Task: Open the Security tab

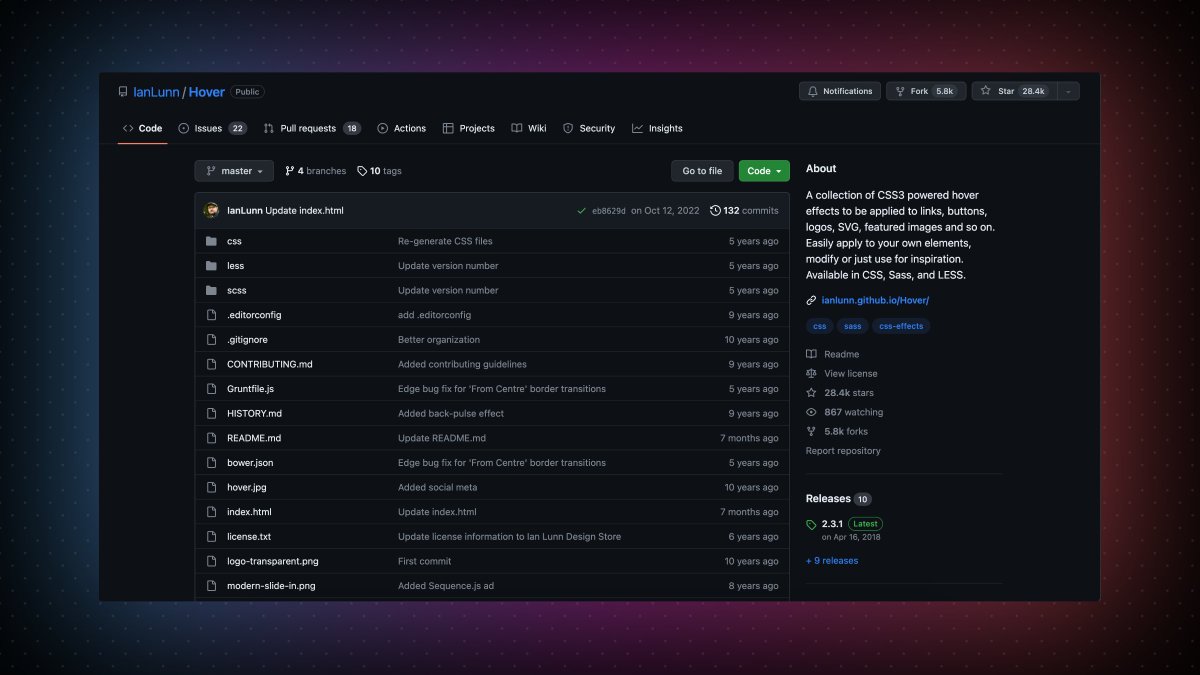Action: click(x=589, y=128)
